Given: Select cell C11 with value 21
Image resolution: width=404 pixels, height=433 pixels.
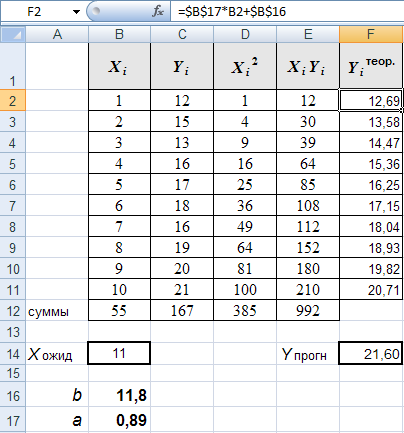Looking at the screenshot, I should pos(182,290).
